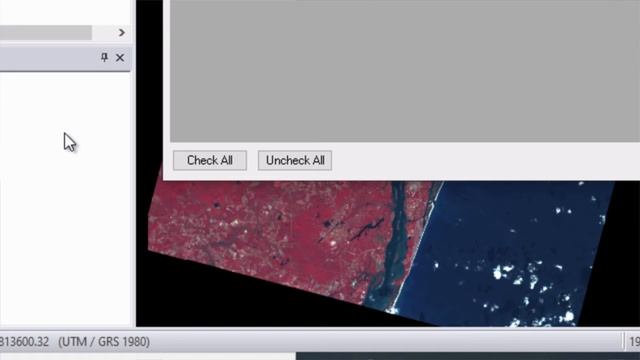640x360 pixels.
Task: Click the scrollbar right arrow in left panel
Action: (121, 33)
